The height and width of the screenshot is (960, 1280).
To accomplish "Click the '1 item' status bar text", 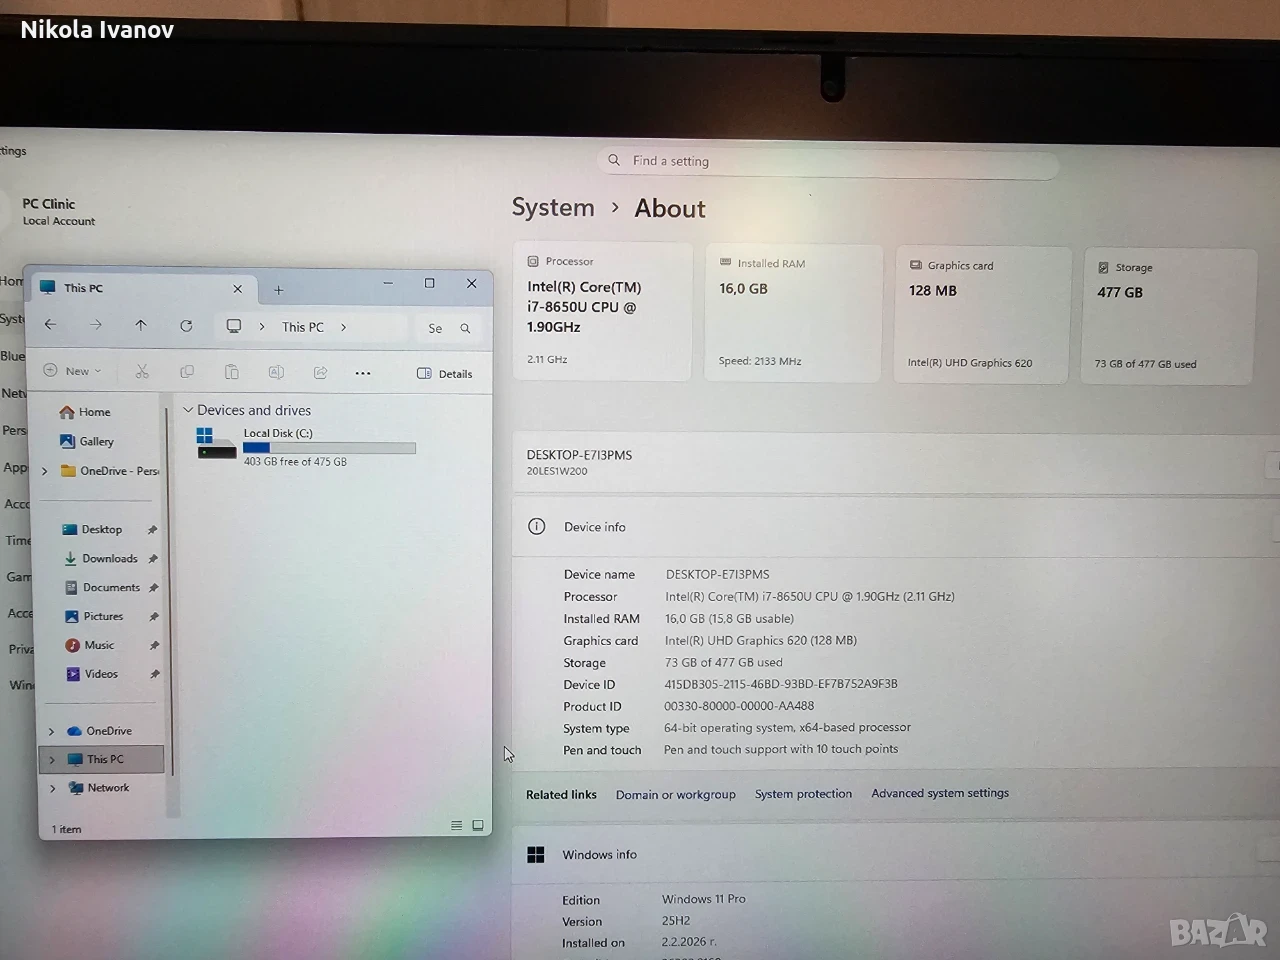I will pos(66,829).
